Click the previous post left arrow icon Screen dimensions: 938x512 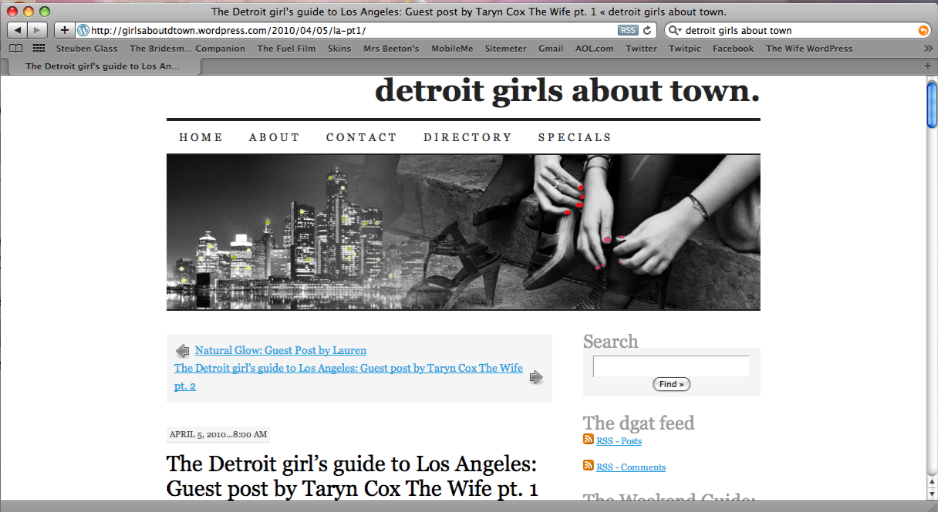pyautogui.click(x=182, y=351)
